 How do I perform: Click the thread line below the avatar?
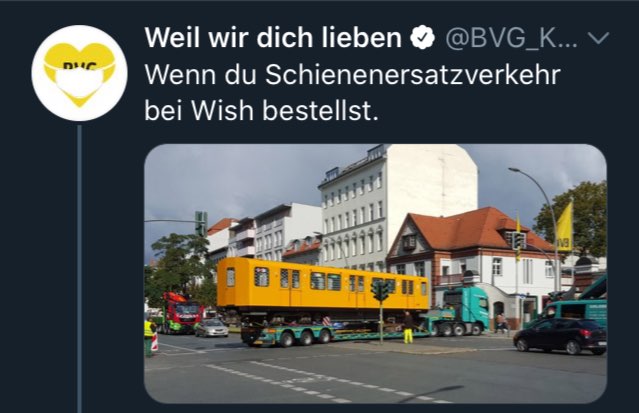click(x=79, y=269)
